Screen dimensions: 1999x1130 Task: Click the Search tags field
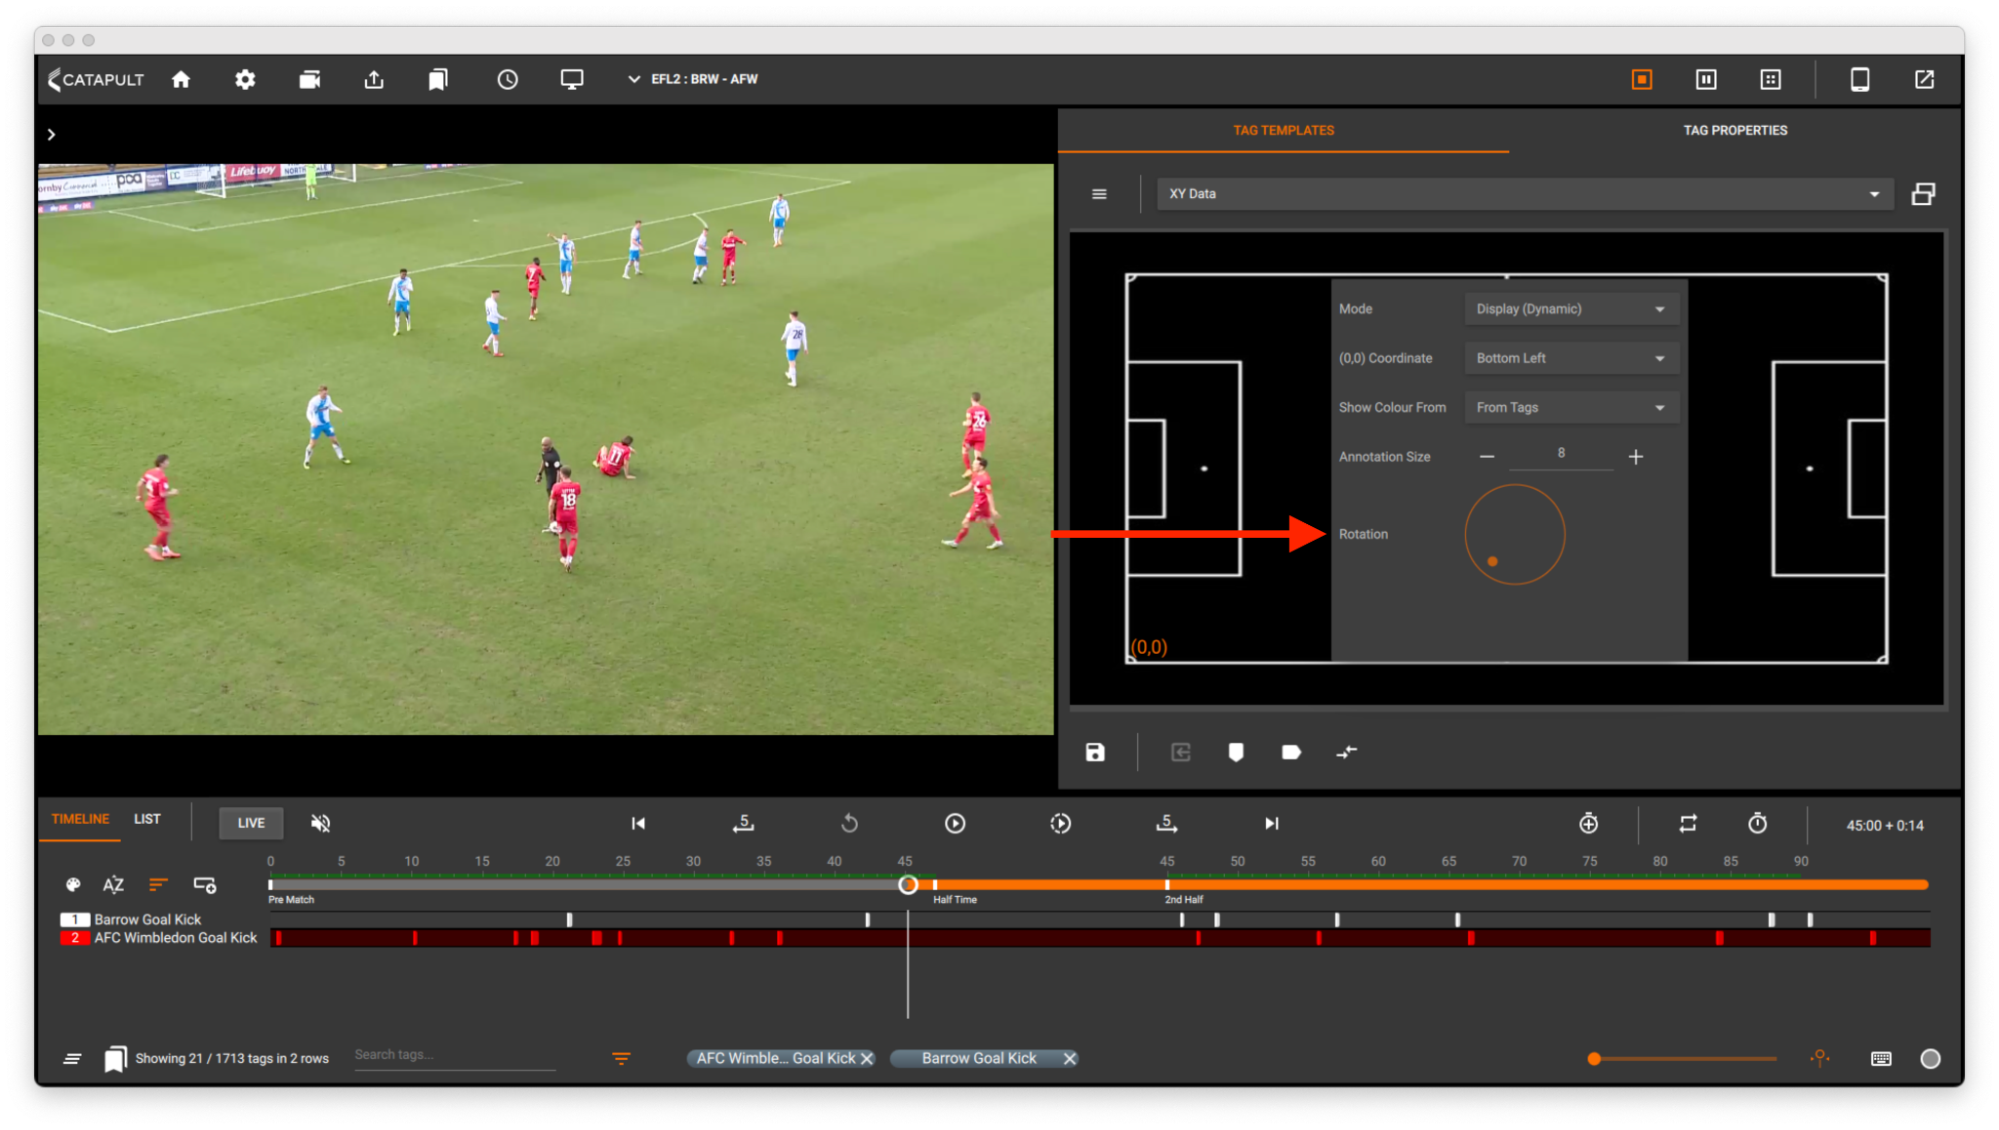[x=455, y=1056]
